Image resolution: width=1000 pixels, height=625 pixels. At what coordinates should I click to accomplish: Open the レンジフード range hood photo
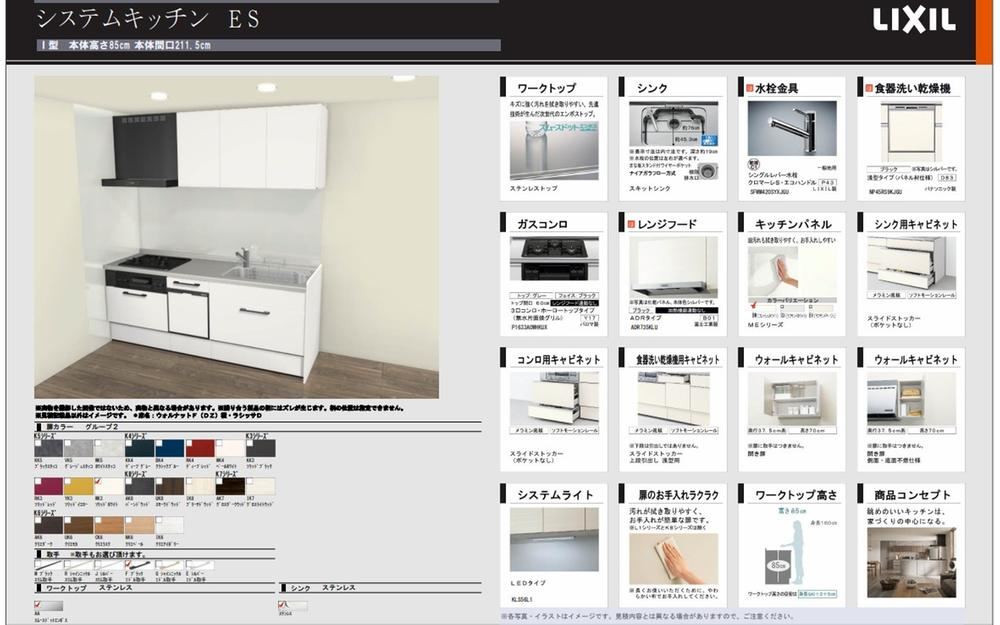point(673,267)
